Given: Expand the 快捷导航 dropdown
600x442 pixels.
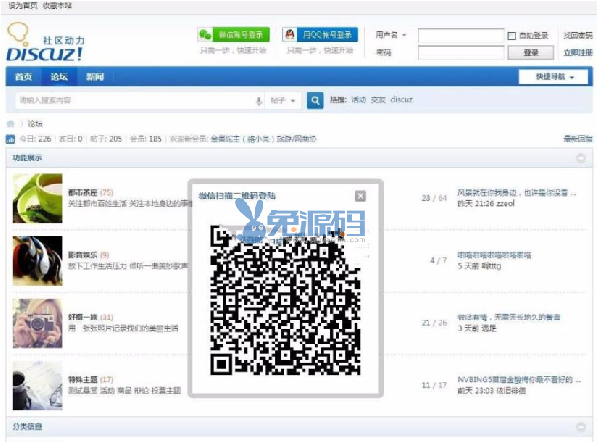Looking at the screenshot, I should (553, 77).
